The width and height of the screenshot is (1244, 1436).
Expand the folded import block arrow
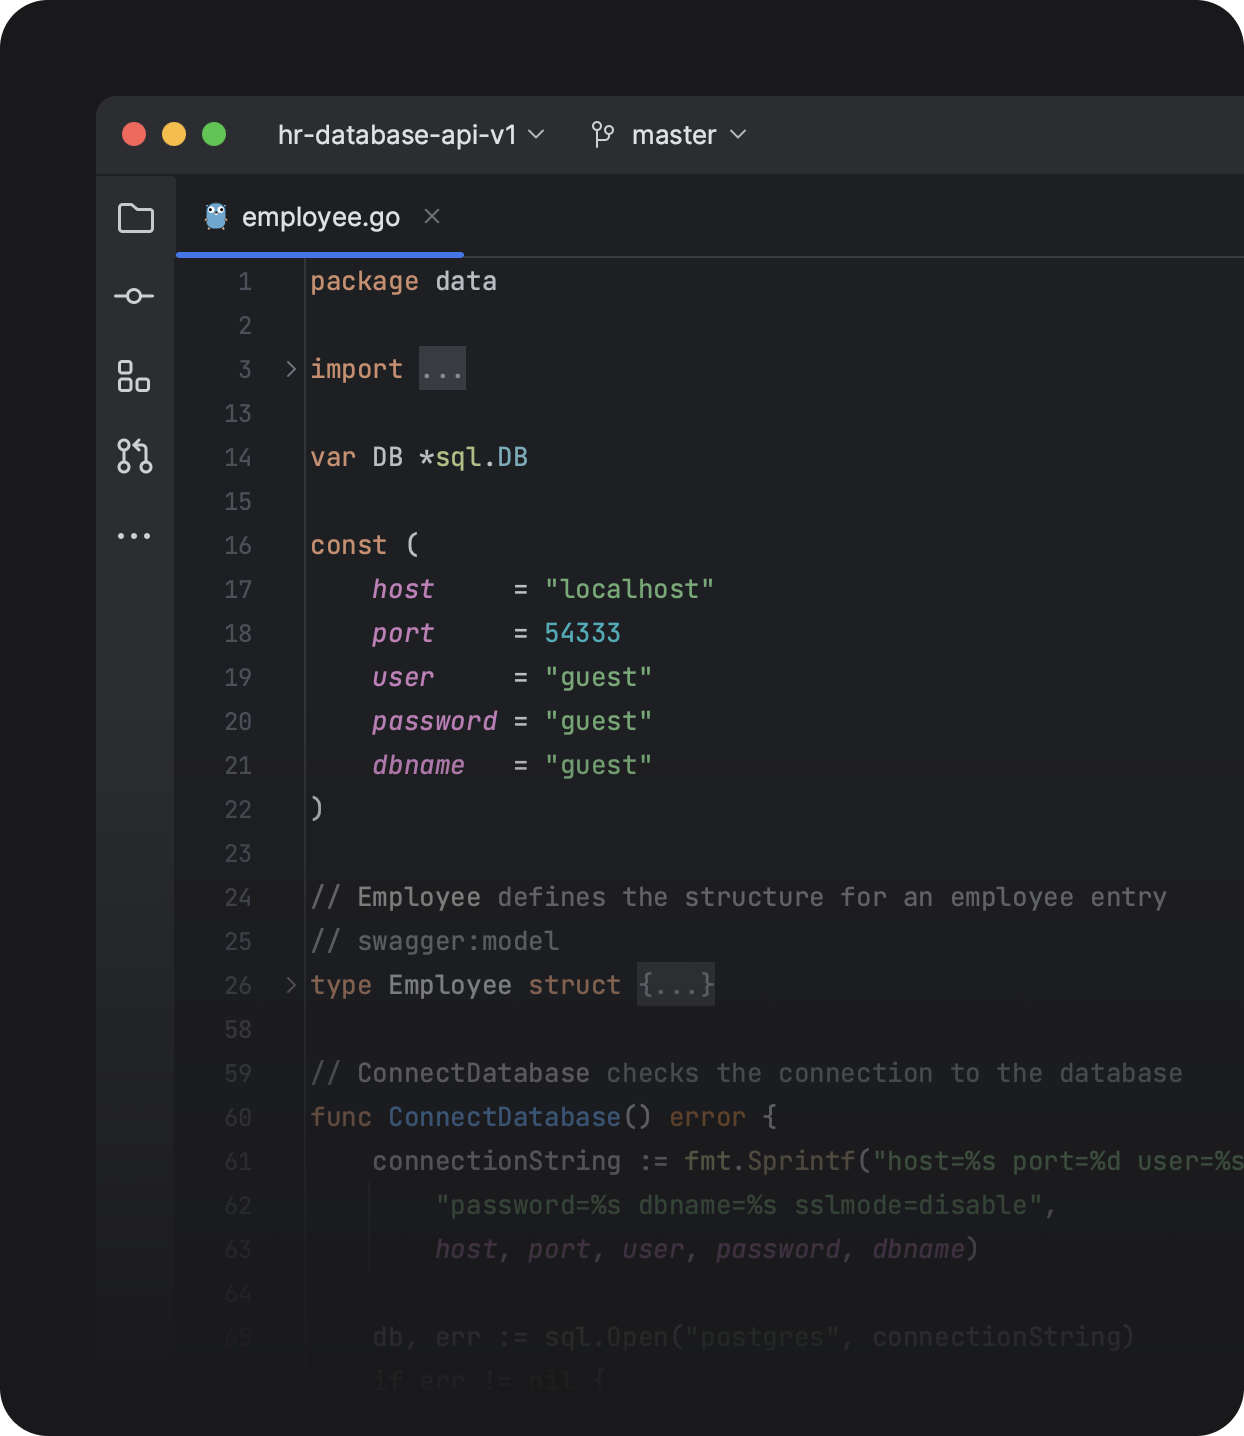click(291, 369)
